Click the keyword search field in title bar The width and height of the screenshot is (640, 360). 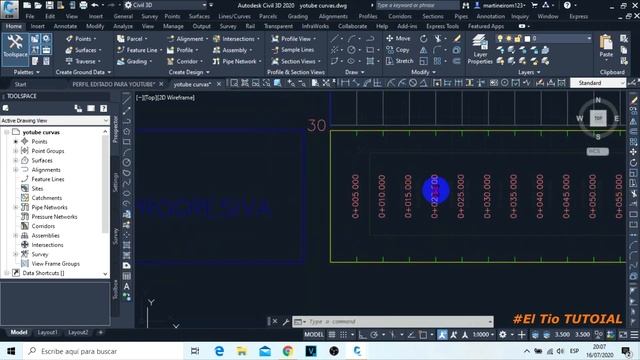pos(417,5)
